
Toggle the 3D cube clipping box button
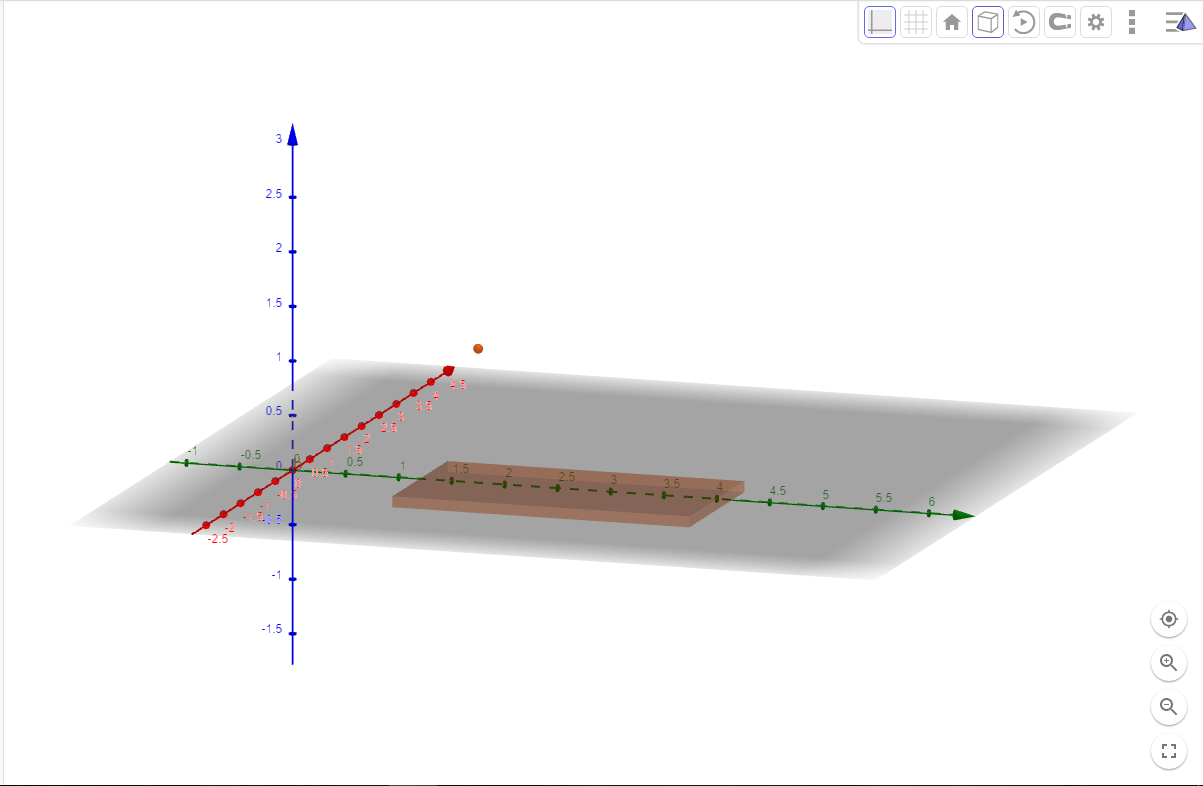(988, 22)
